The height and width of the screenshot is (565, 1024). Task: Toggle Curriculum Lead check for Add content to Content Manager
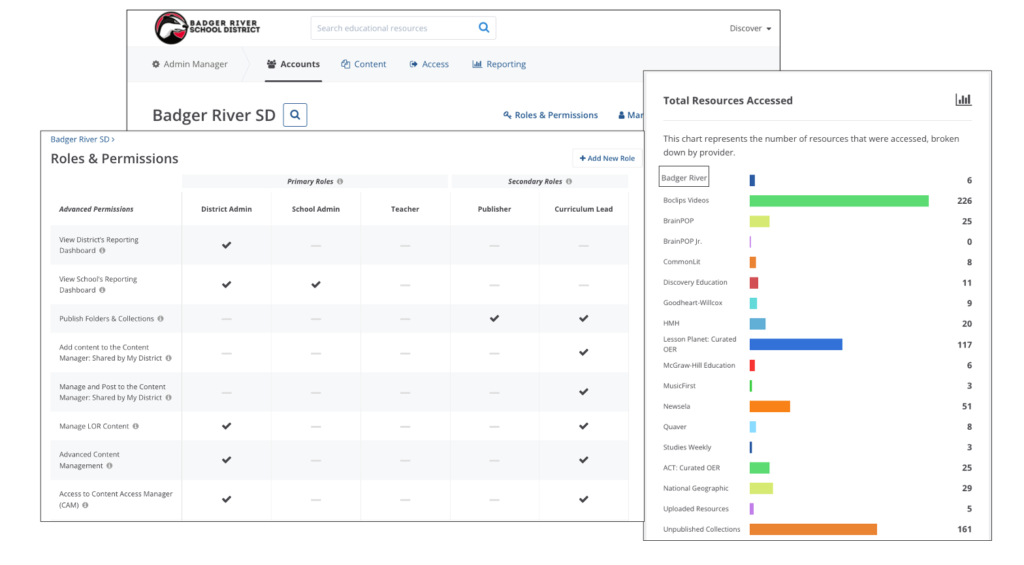pos(584,353)
